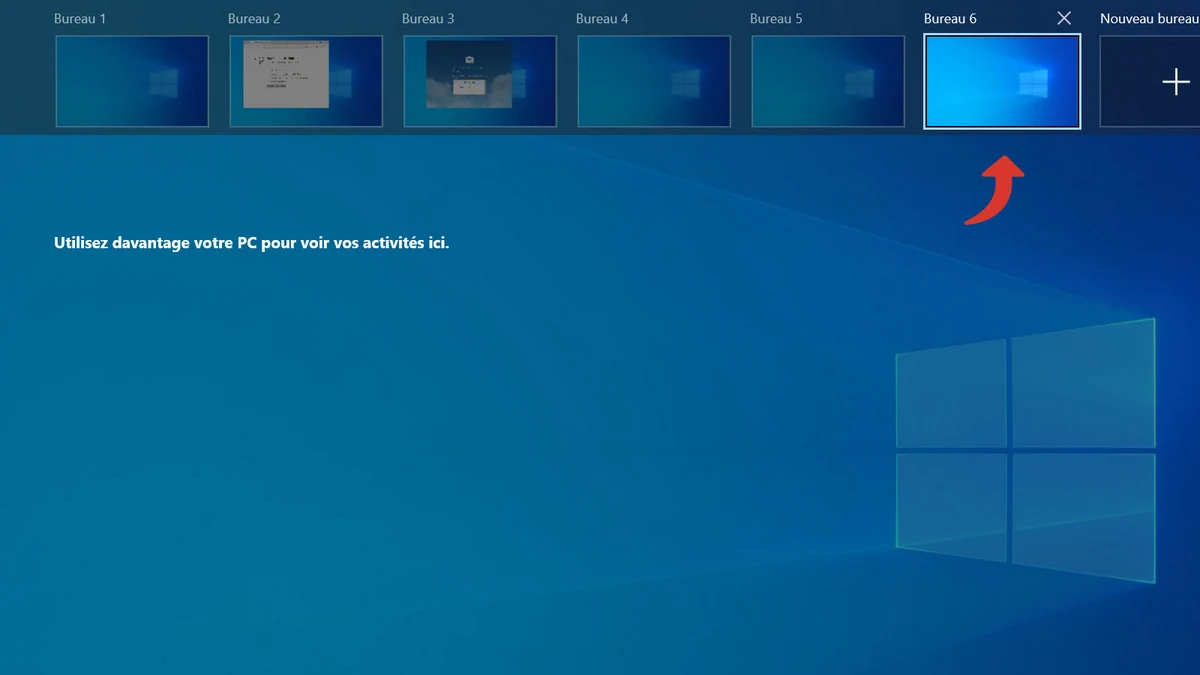This screenshot has width=1200, height=675.
Task: Click the activity history message text
Action: [252, 242]
